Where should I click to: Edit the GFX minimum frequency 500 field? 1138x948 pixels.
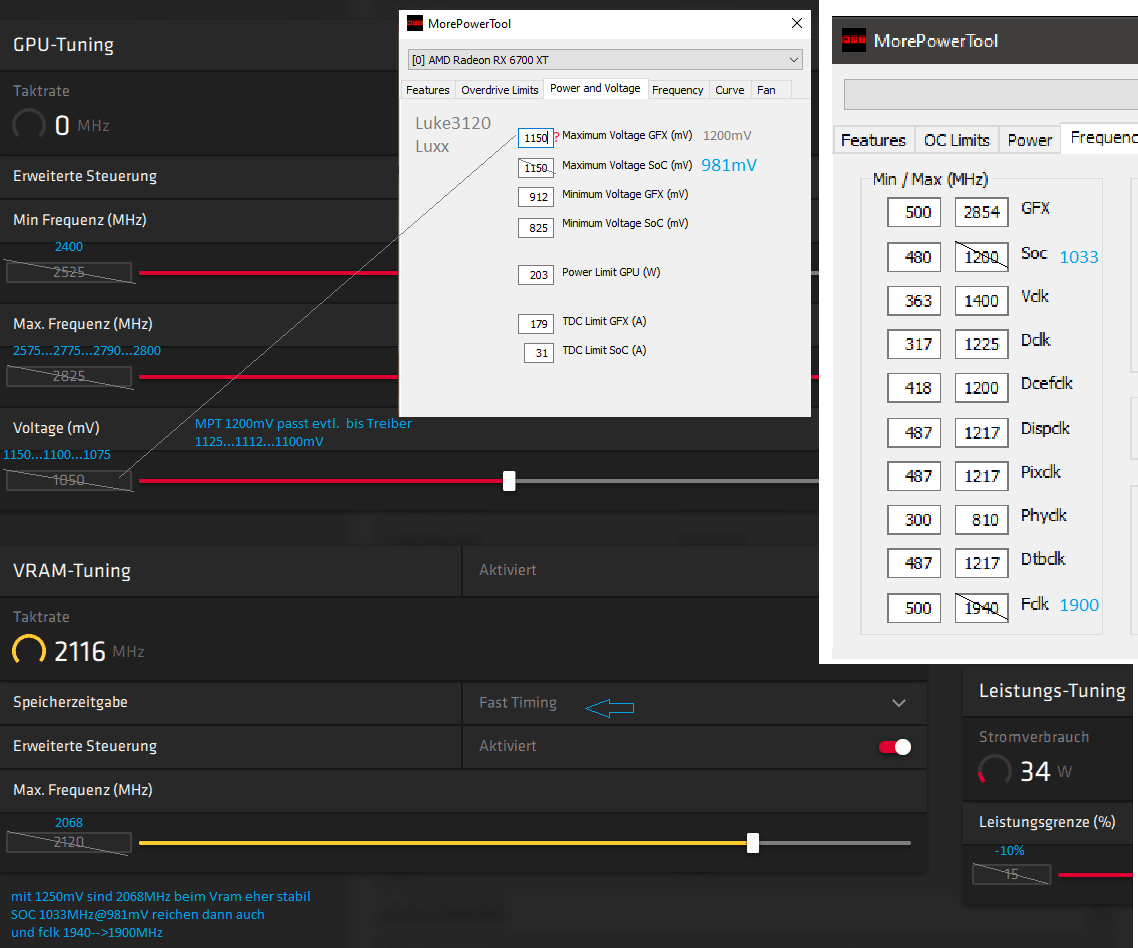pos(914,212)
